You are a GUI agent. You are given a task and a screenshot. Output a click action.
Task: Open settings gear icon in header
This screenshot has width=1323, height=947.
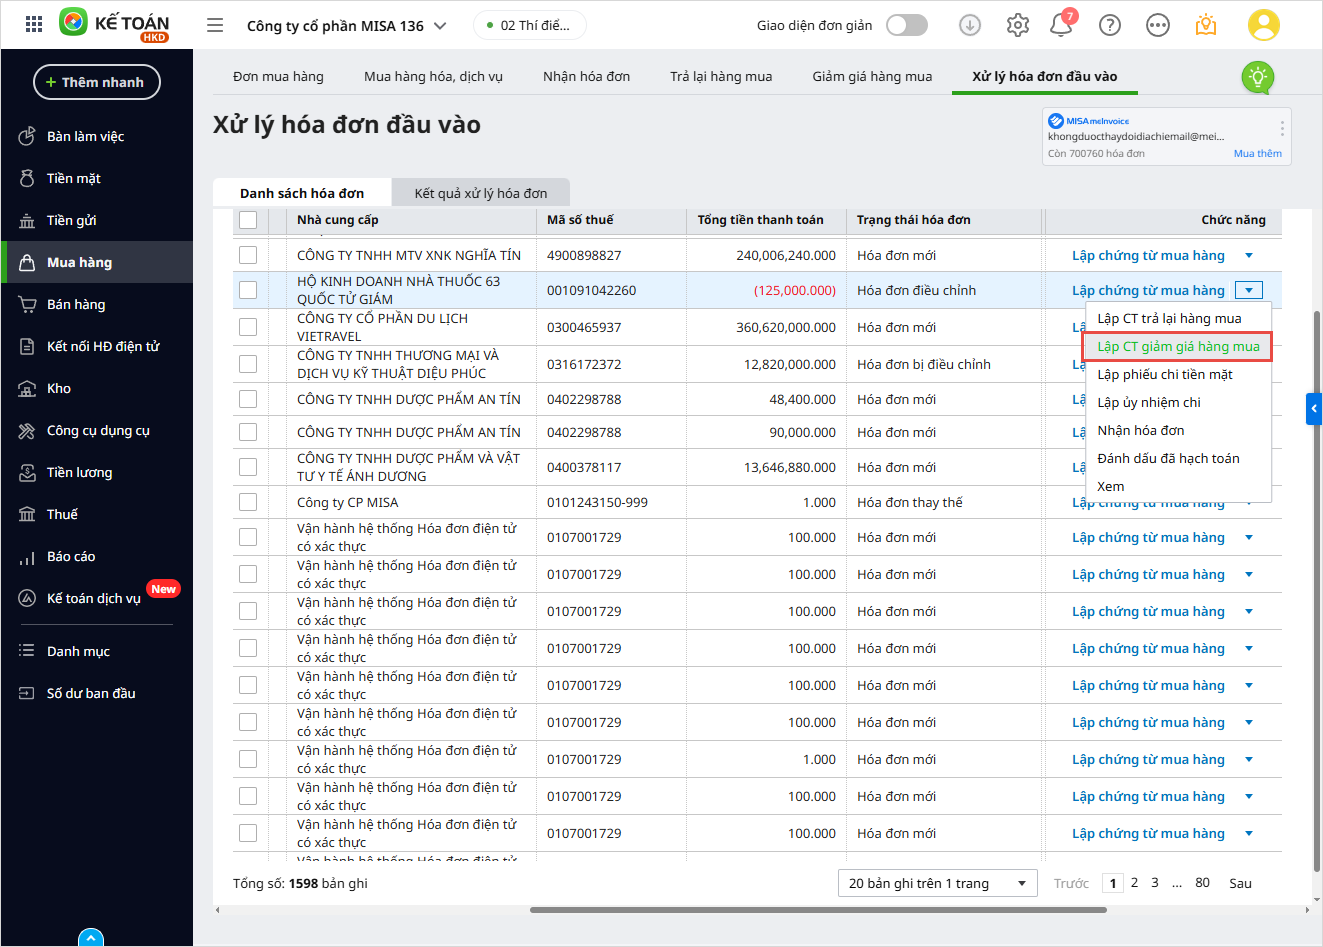(1018, 25)
